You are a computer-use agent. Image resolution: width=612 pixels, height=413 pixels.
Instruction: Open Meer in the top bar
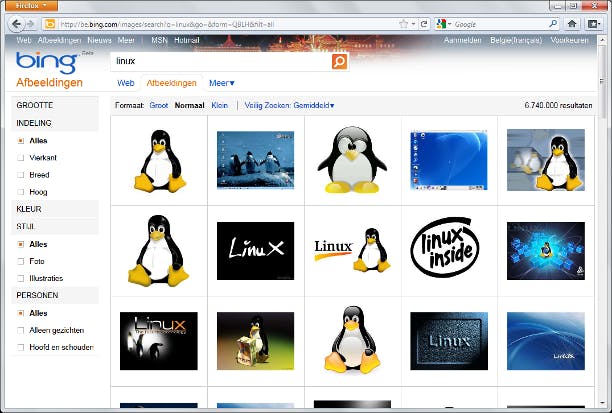coord(126,40)
